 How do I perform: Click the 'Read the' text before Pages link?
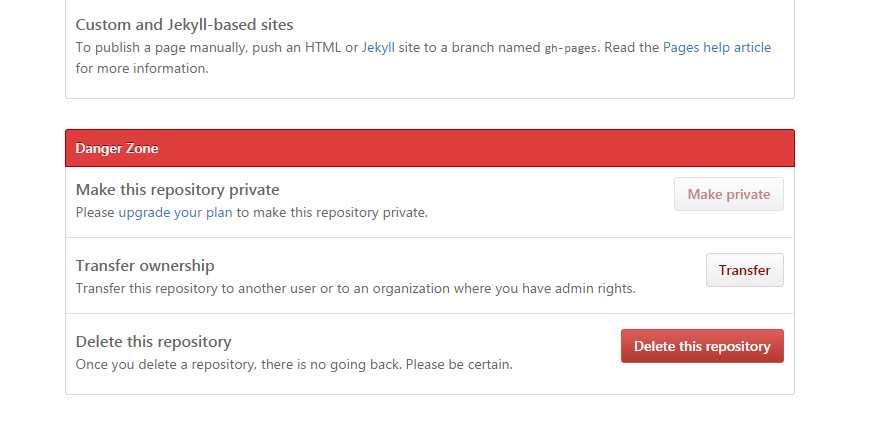pyautogui.click(x=632, y=47)
